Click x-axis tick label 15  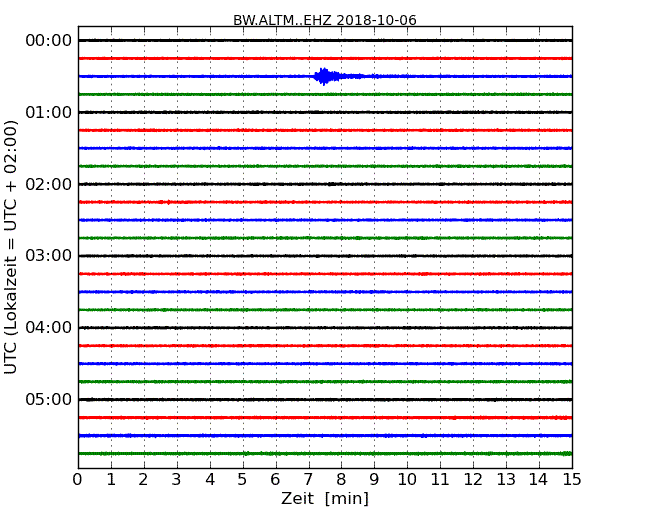[x=572, y=480]
